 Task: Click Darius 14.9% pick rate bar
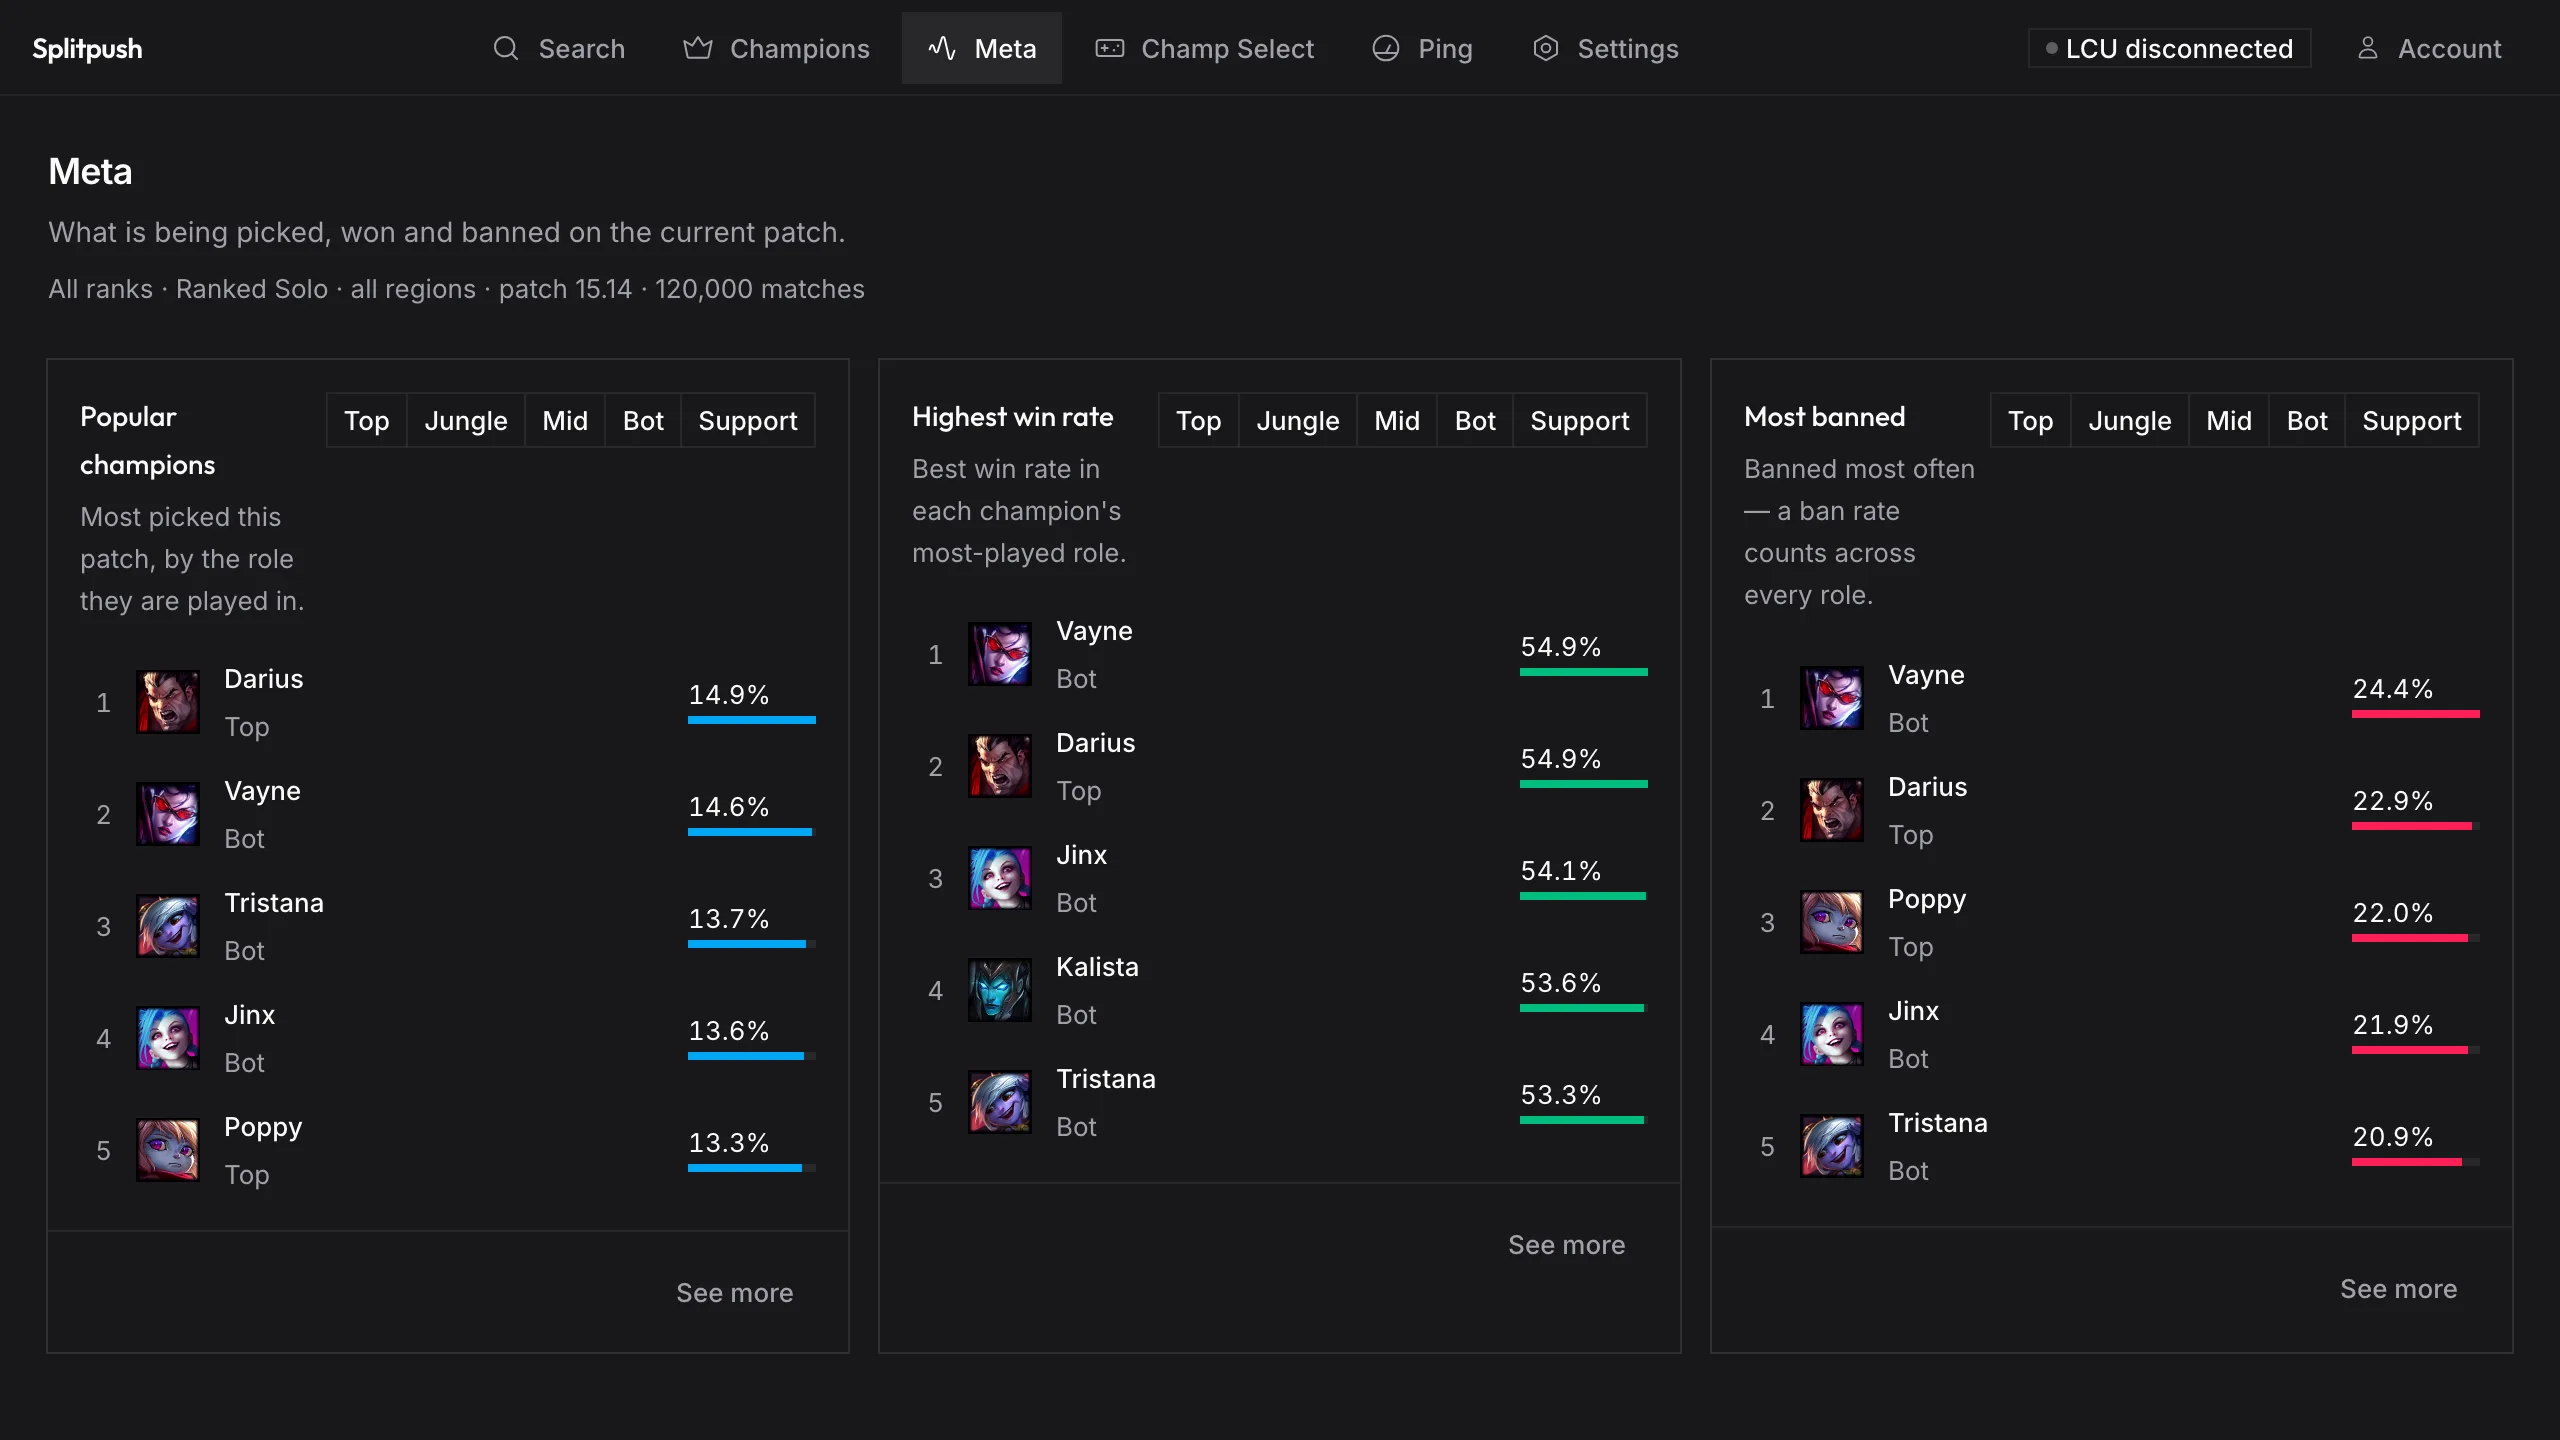coord(752,720)
